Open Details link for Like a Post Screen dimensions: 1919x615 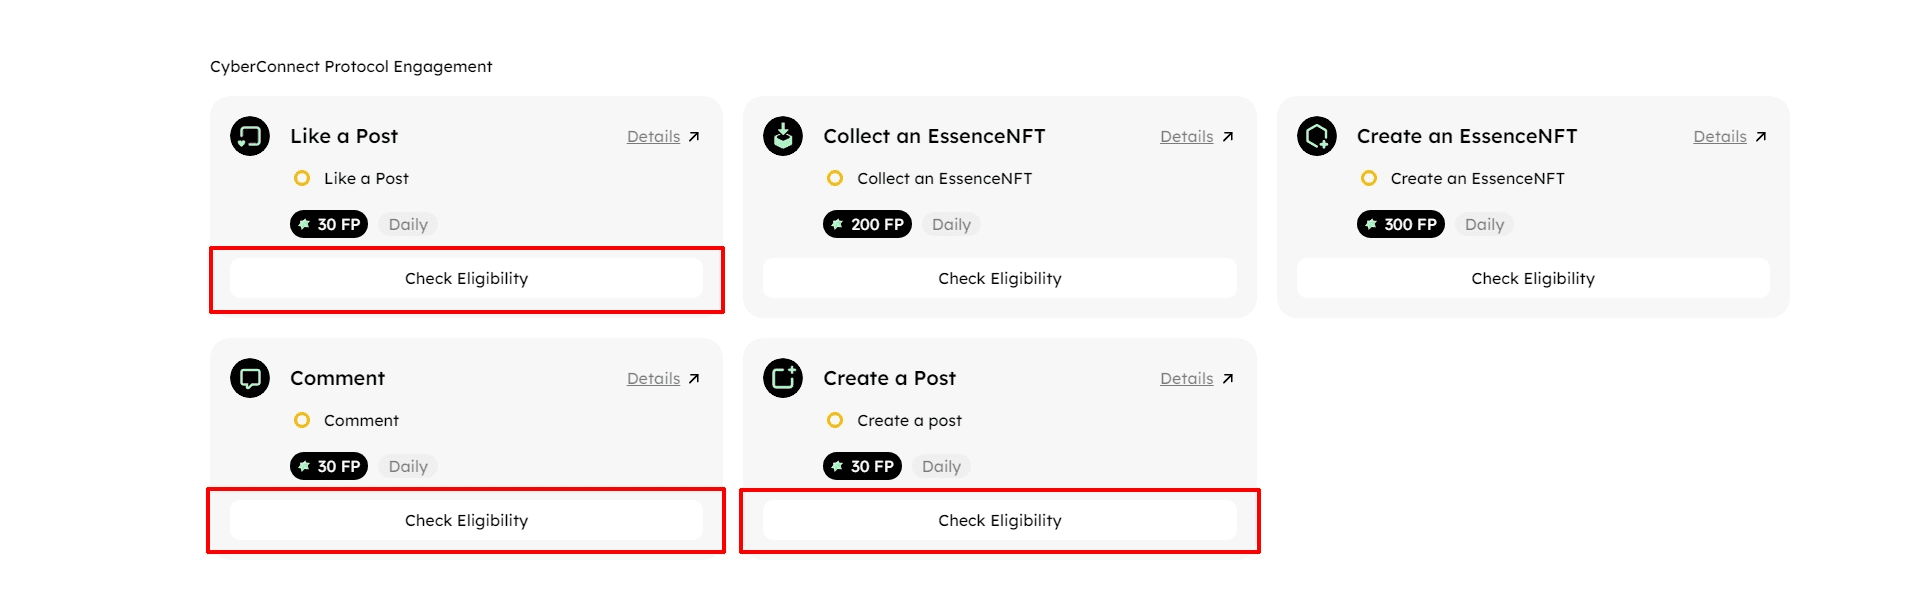[x=653, y=137]
